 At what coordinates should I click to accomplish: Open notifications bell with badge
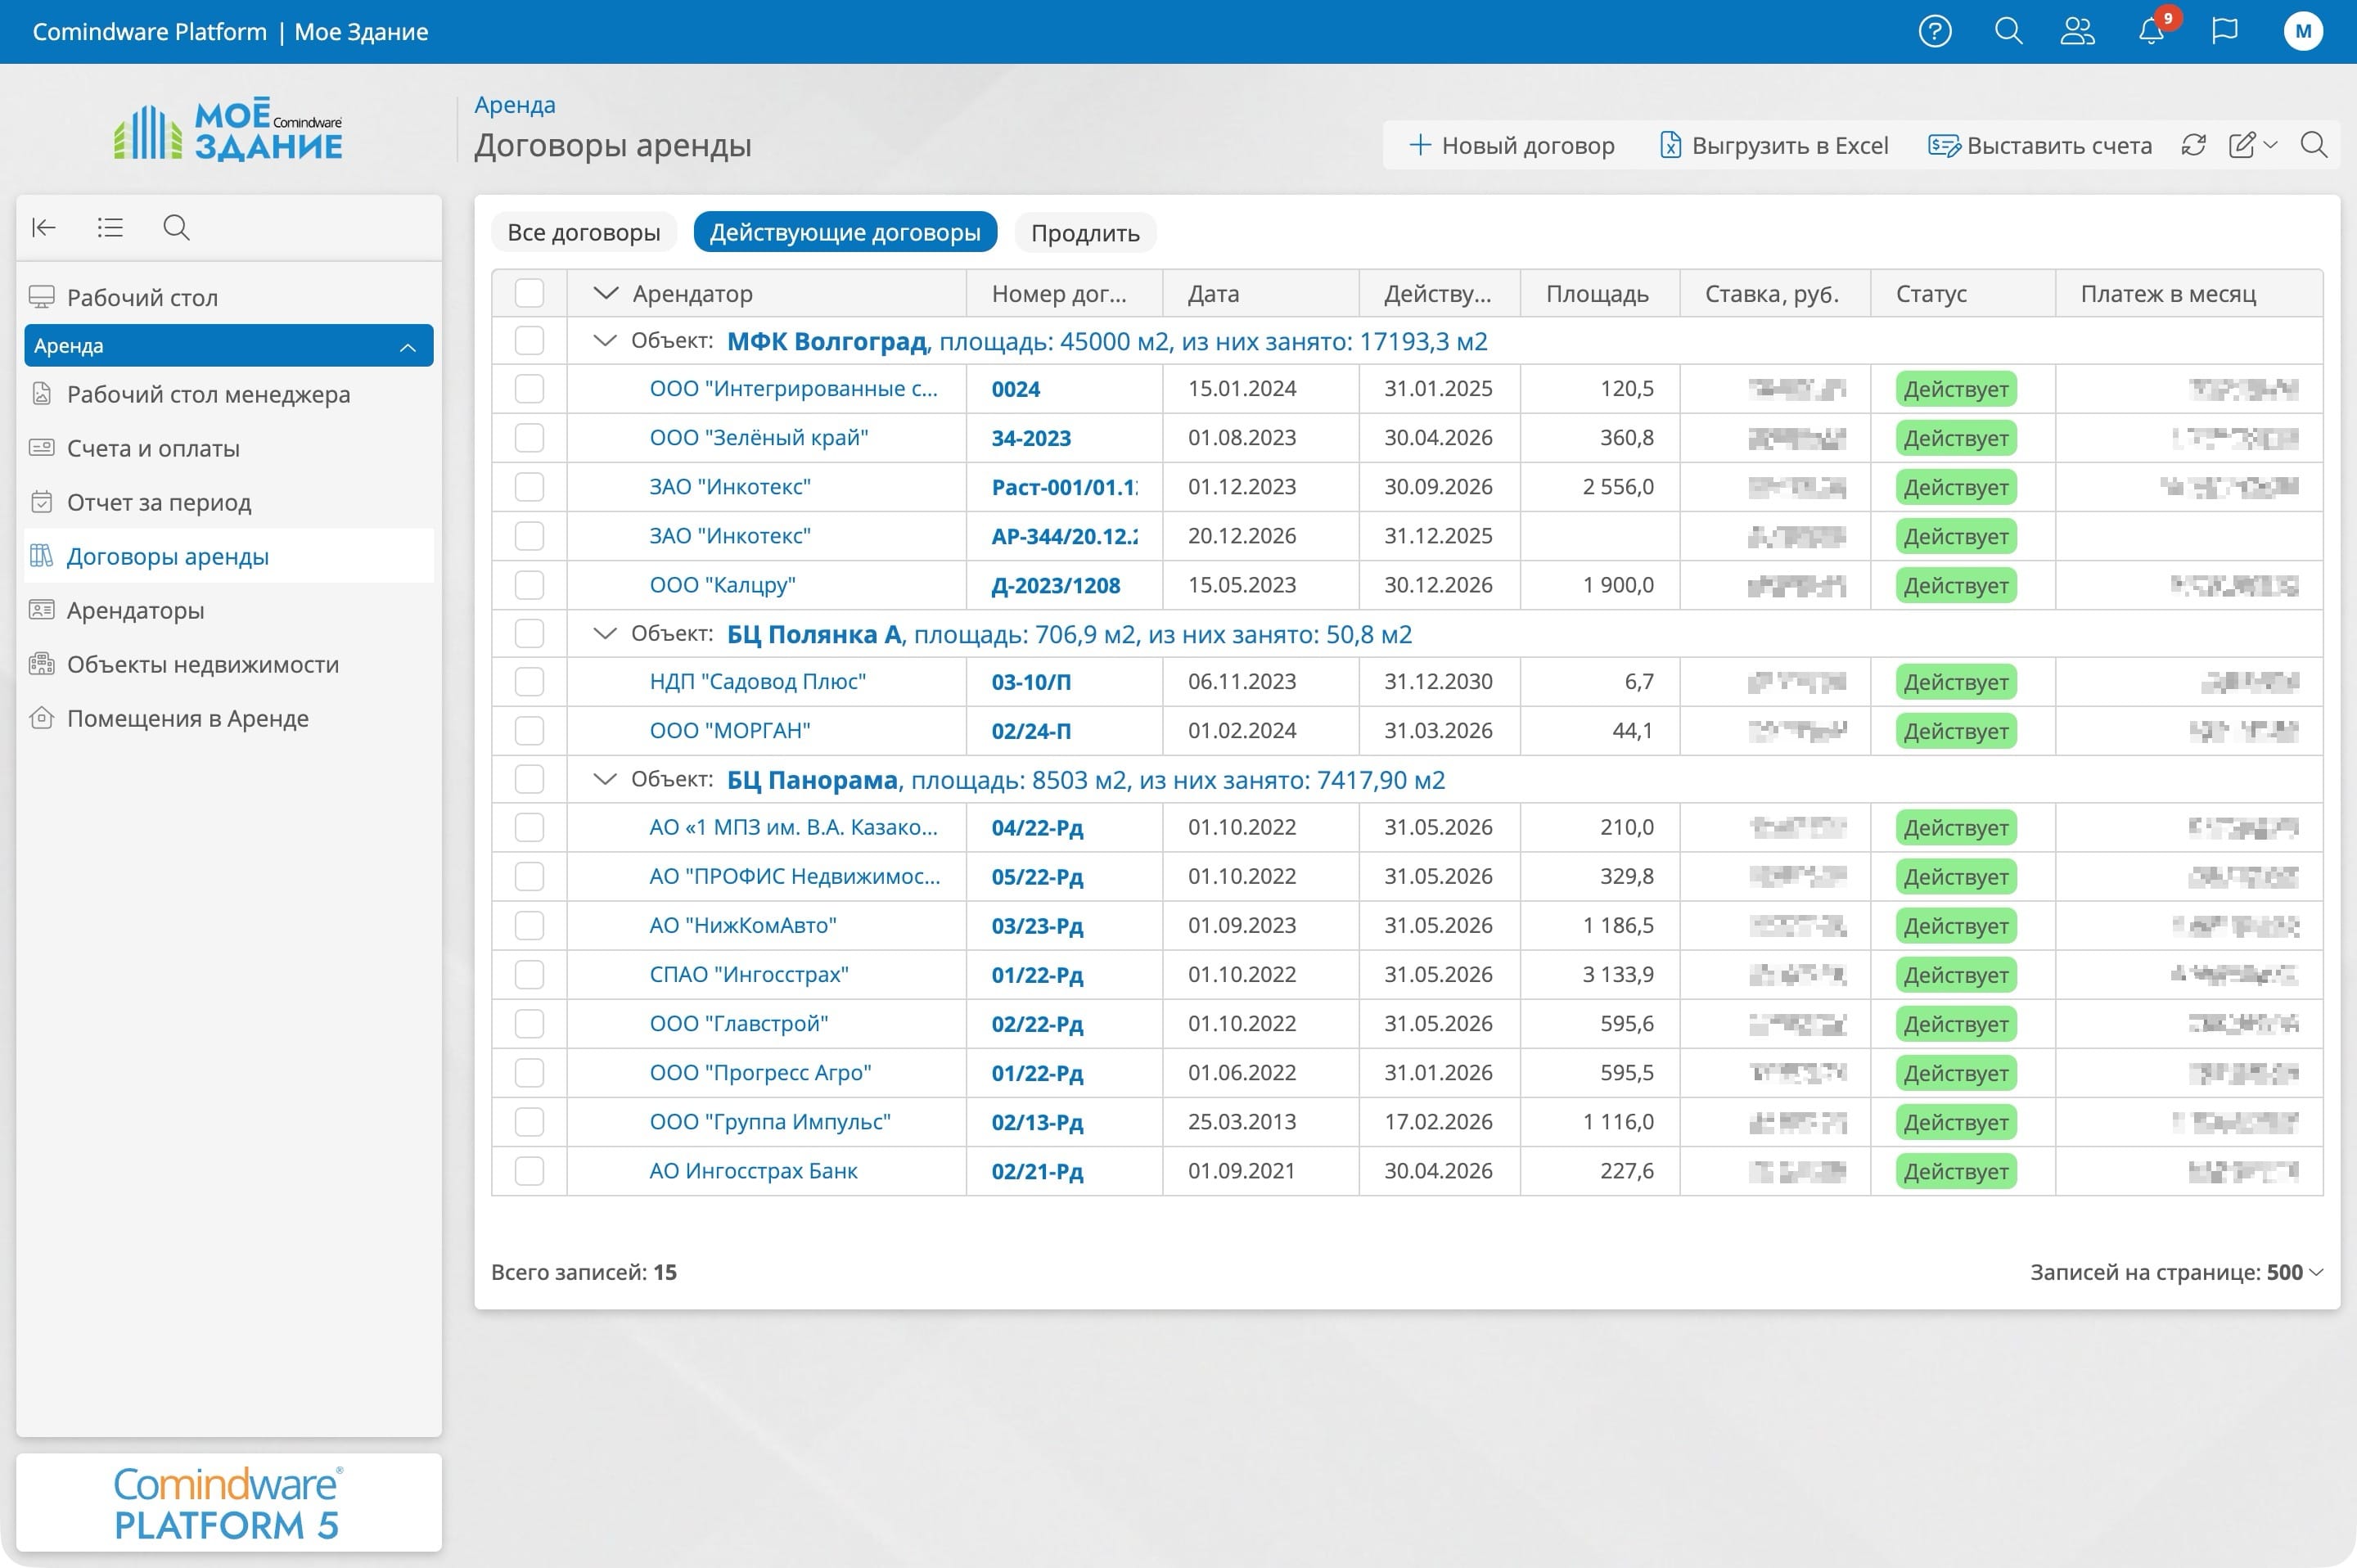(x=2151, y=31)
